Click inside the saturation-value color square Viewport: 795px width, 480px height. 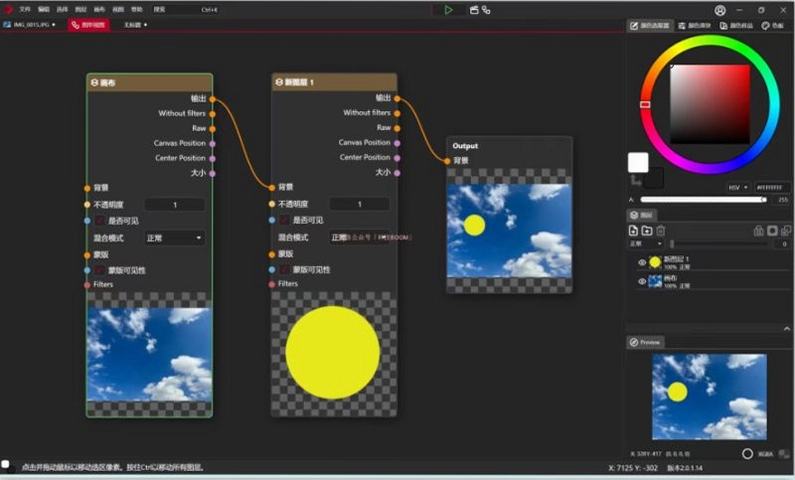click(x=710, y=104)
